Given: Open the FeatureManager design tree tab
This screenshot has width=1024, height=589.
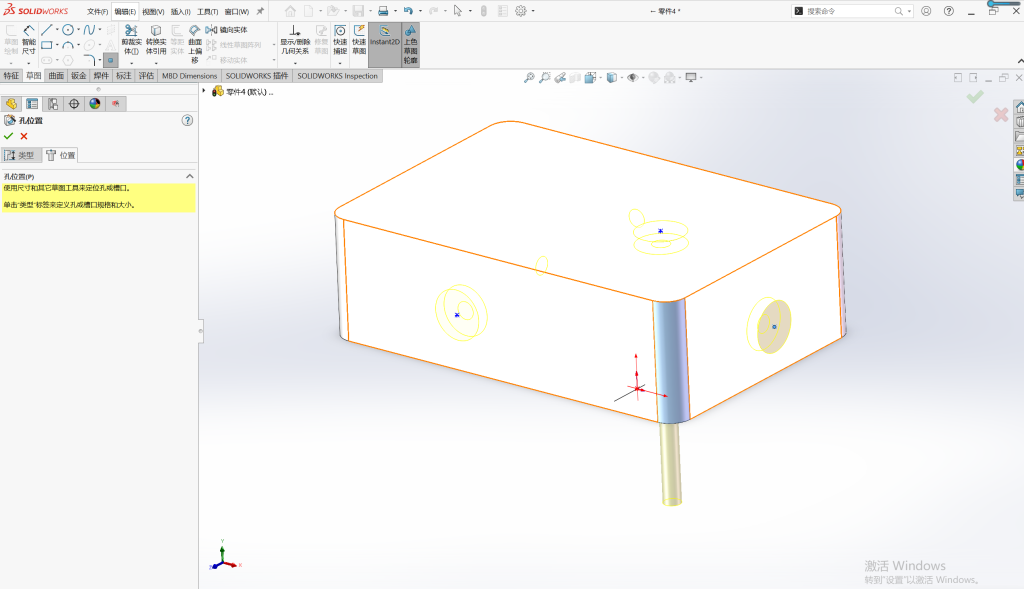Looking at the screenshot, I should 11,104.
